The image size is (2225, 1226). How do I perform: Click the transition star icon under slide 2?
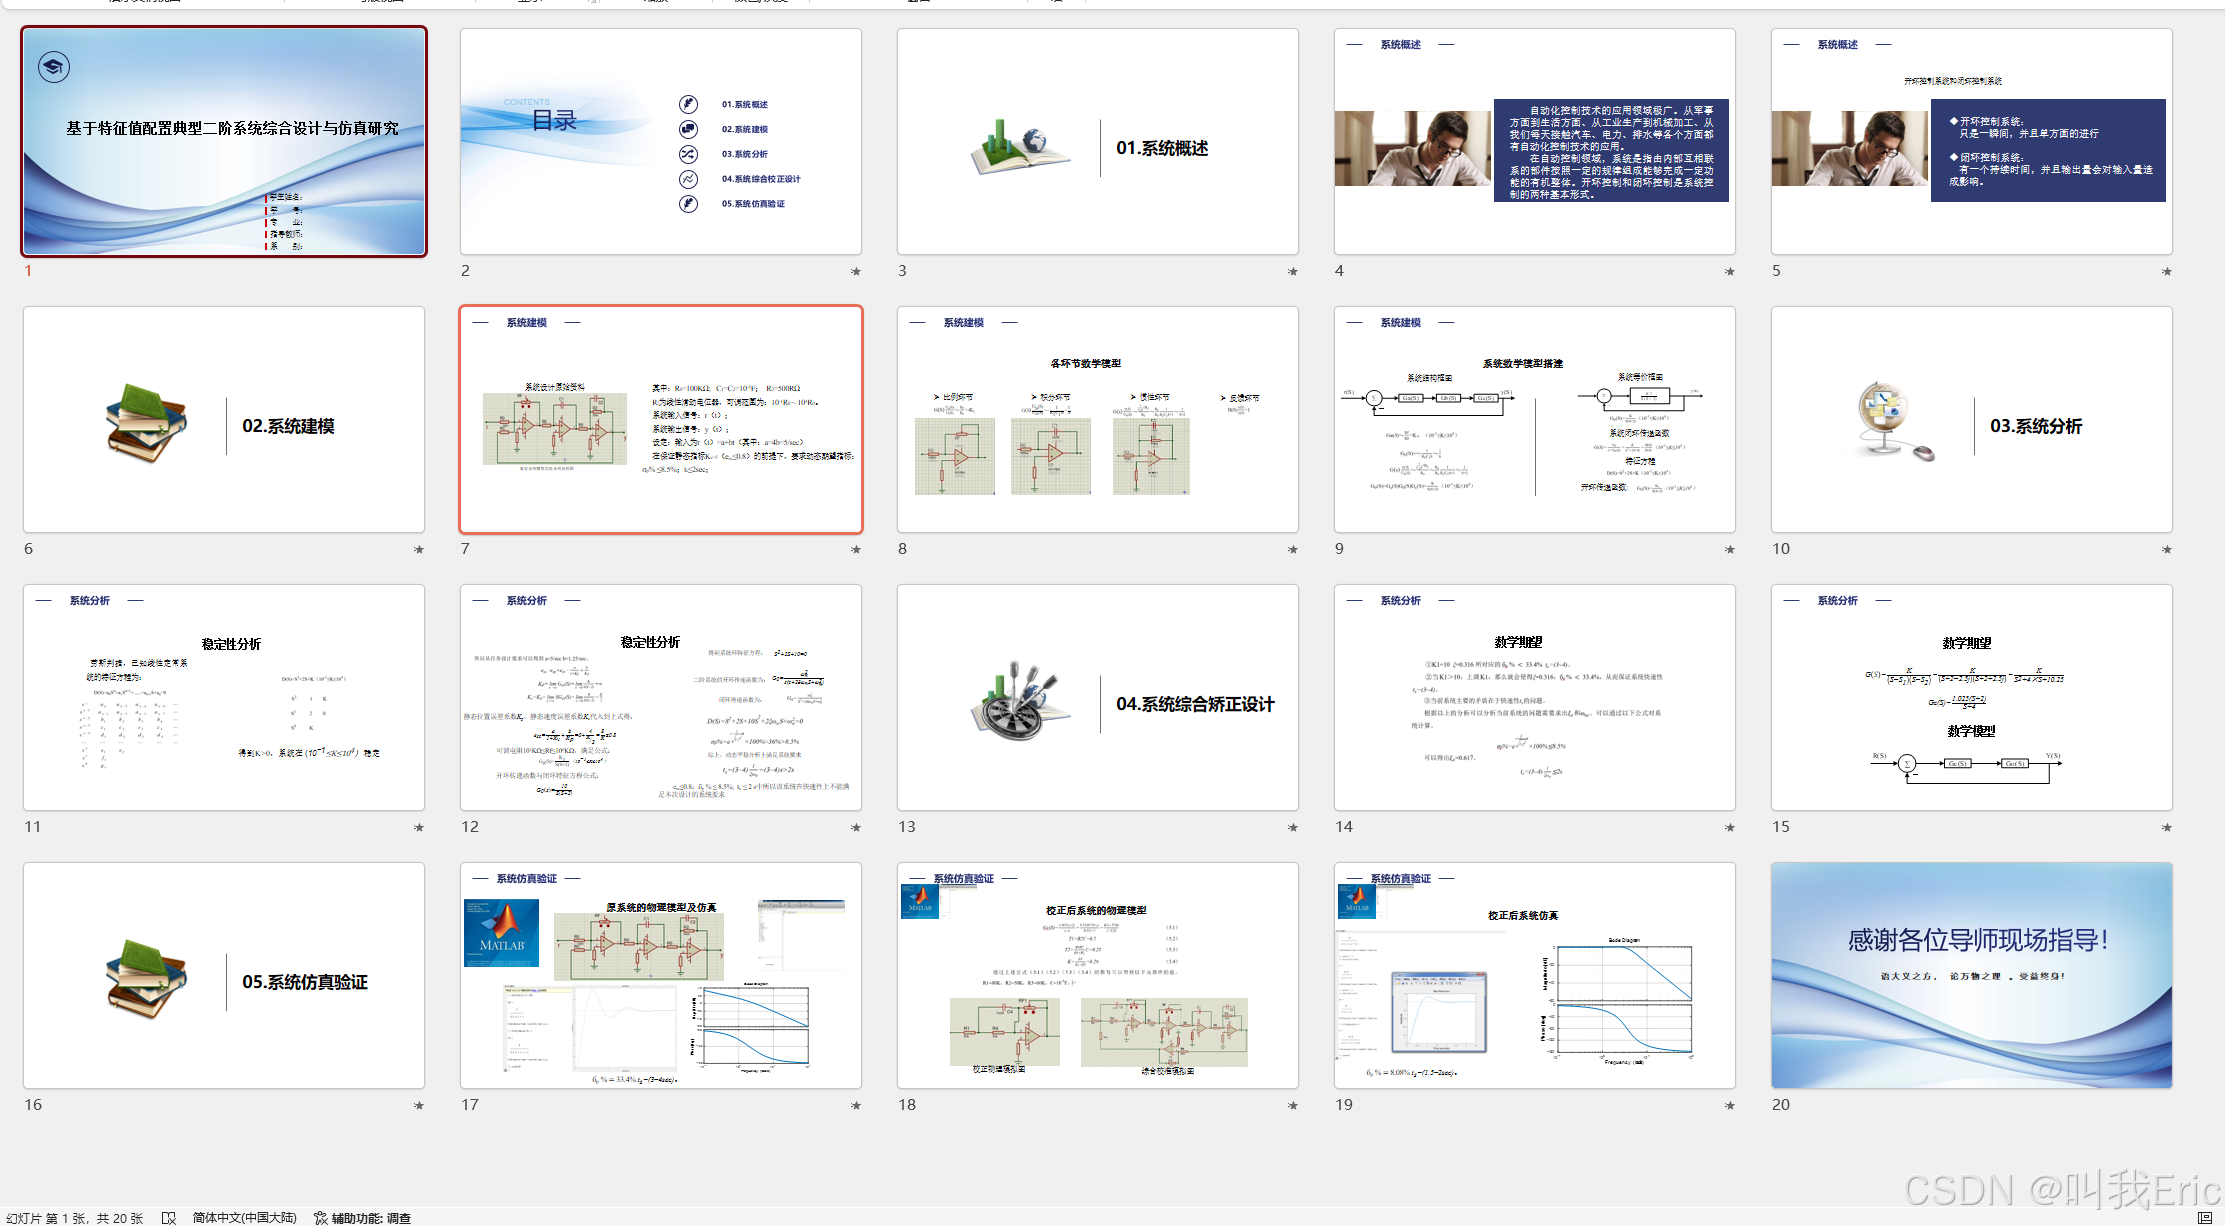point(855,271)
